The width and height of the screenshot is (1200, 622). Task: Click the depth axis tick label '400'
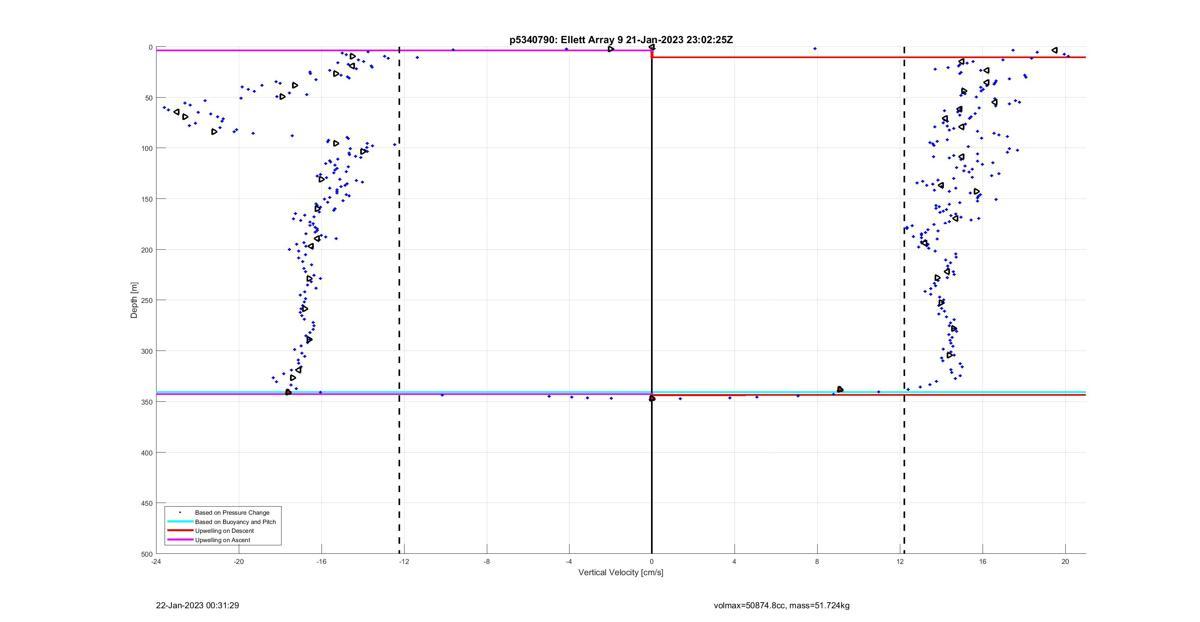point(146,452)
